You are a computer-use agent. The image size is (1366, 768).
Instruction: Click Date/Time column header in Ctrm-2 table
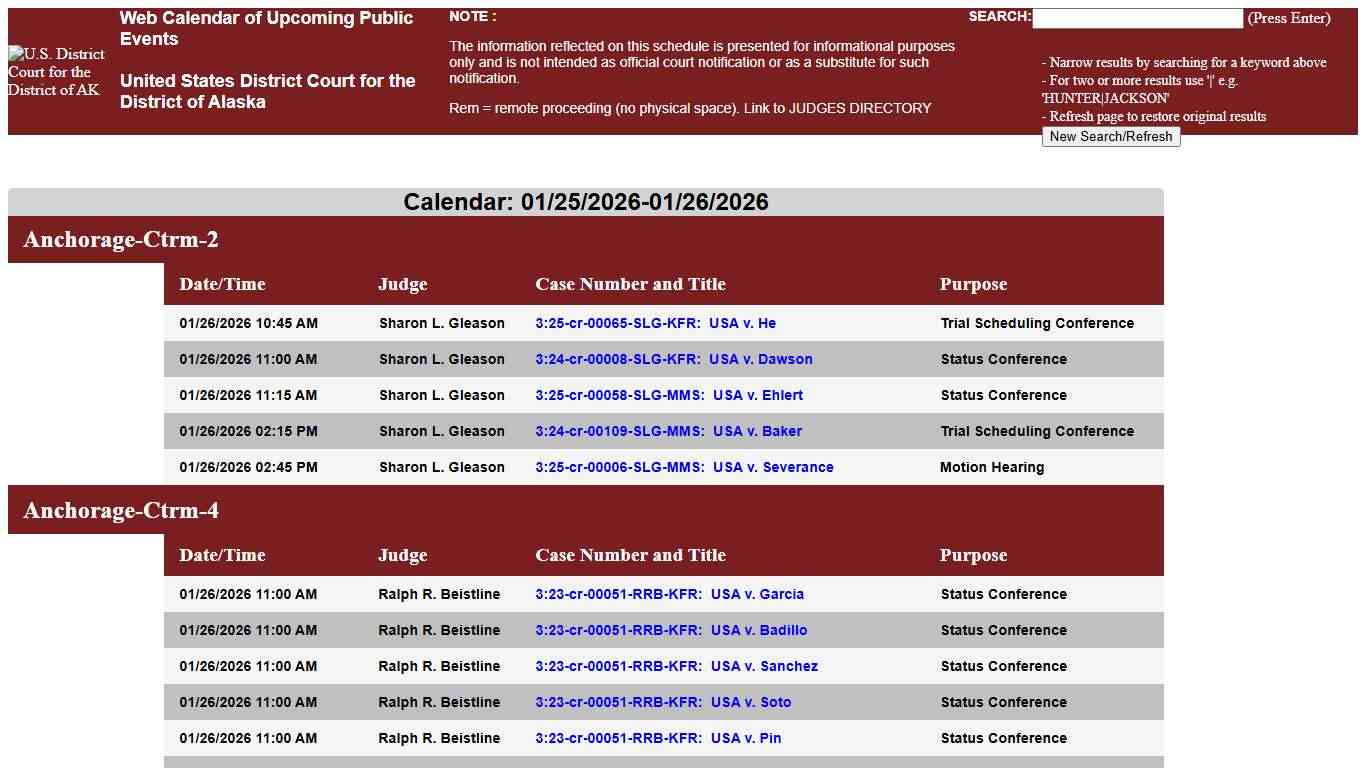pyautogui.click(x=222, y=284)
